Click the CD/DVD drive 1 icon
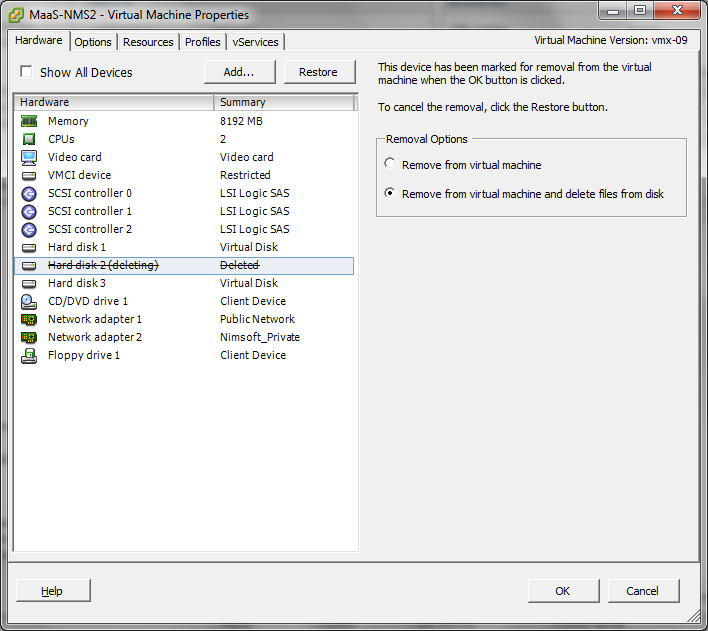The width and height of the screenshot is (708, 631). tap(29, 301)
